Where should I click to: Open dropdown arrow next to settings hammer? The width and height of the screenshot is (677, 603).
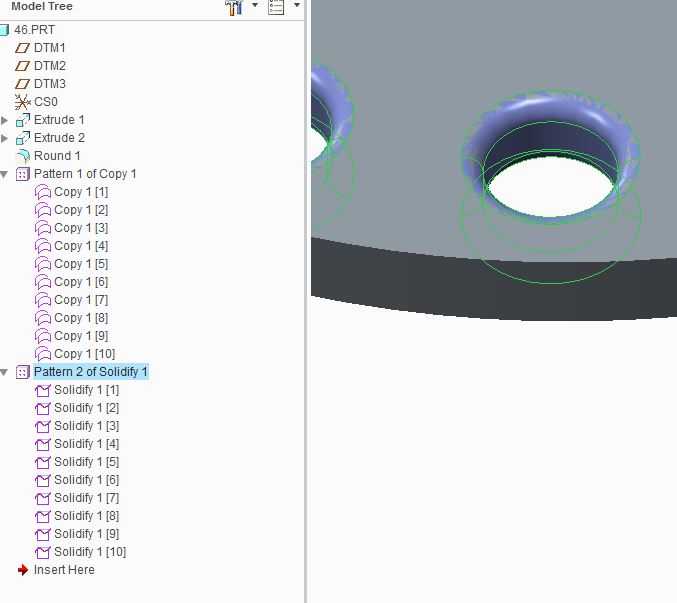click(255, 5)
